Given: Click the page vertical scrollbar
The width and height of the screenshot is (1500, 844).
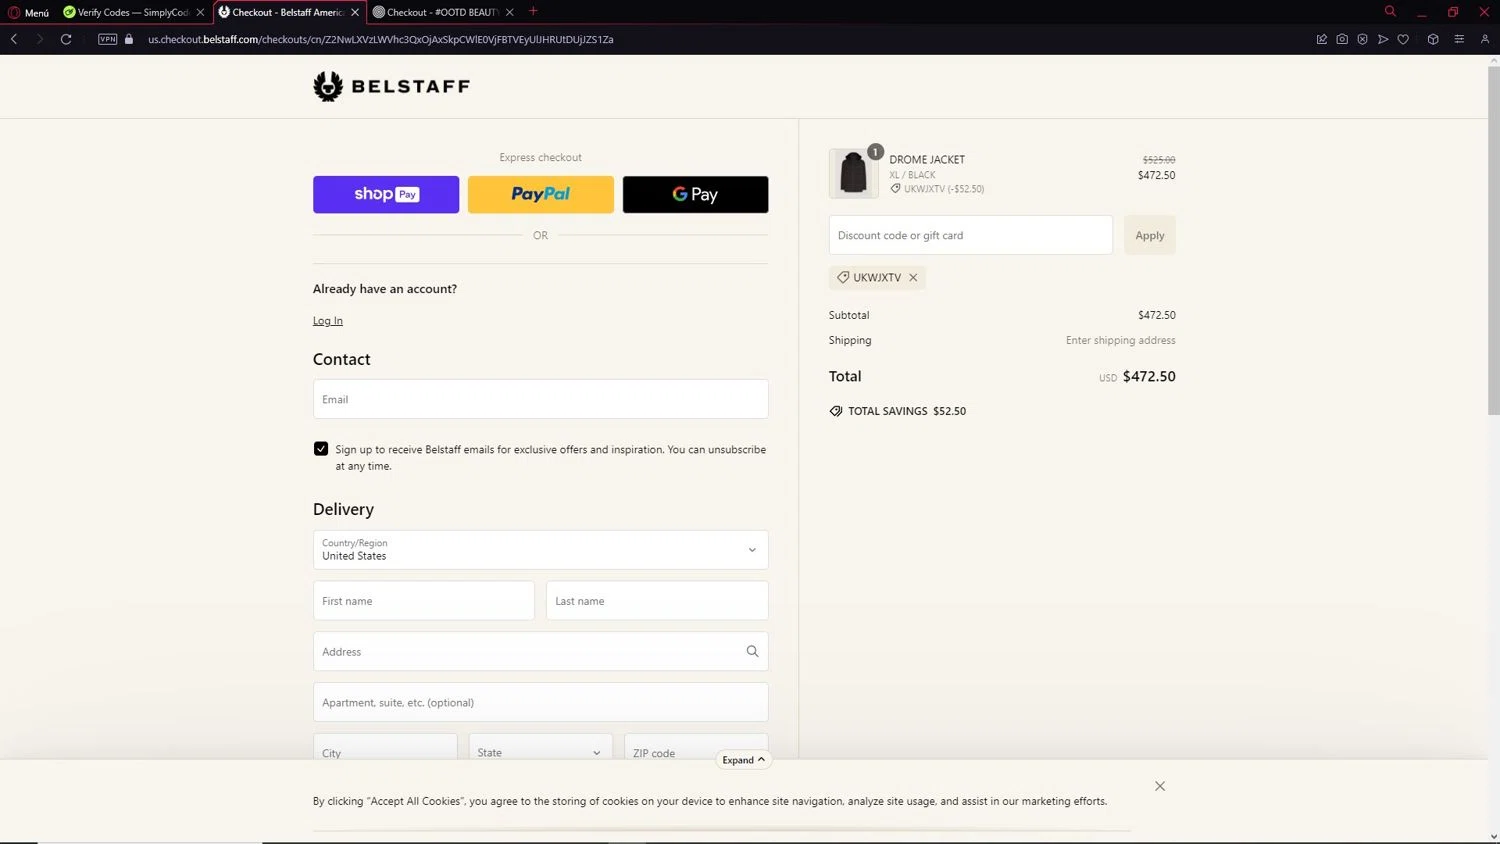Looking at the screenshot, I should [x=1493, y=240].
